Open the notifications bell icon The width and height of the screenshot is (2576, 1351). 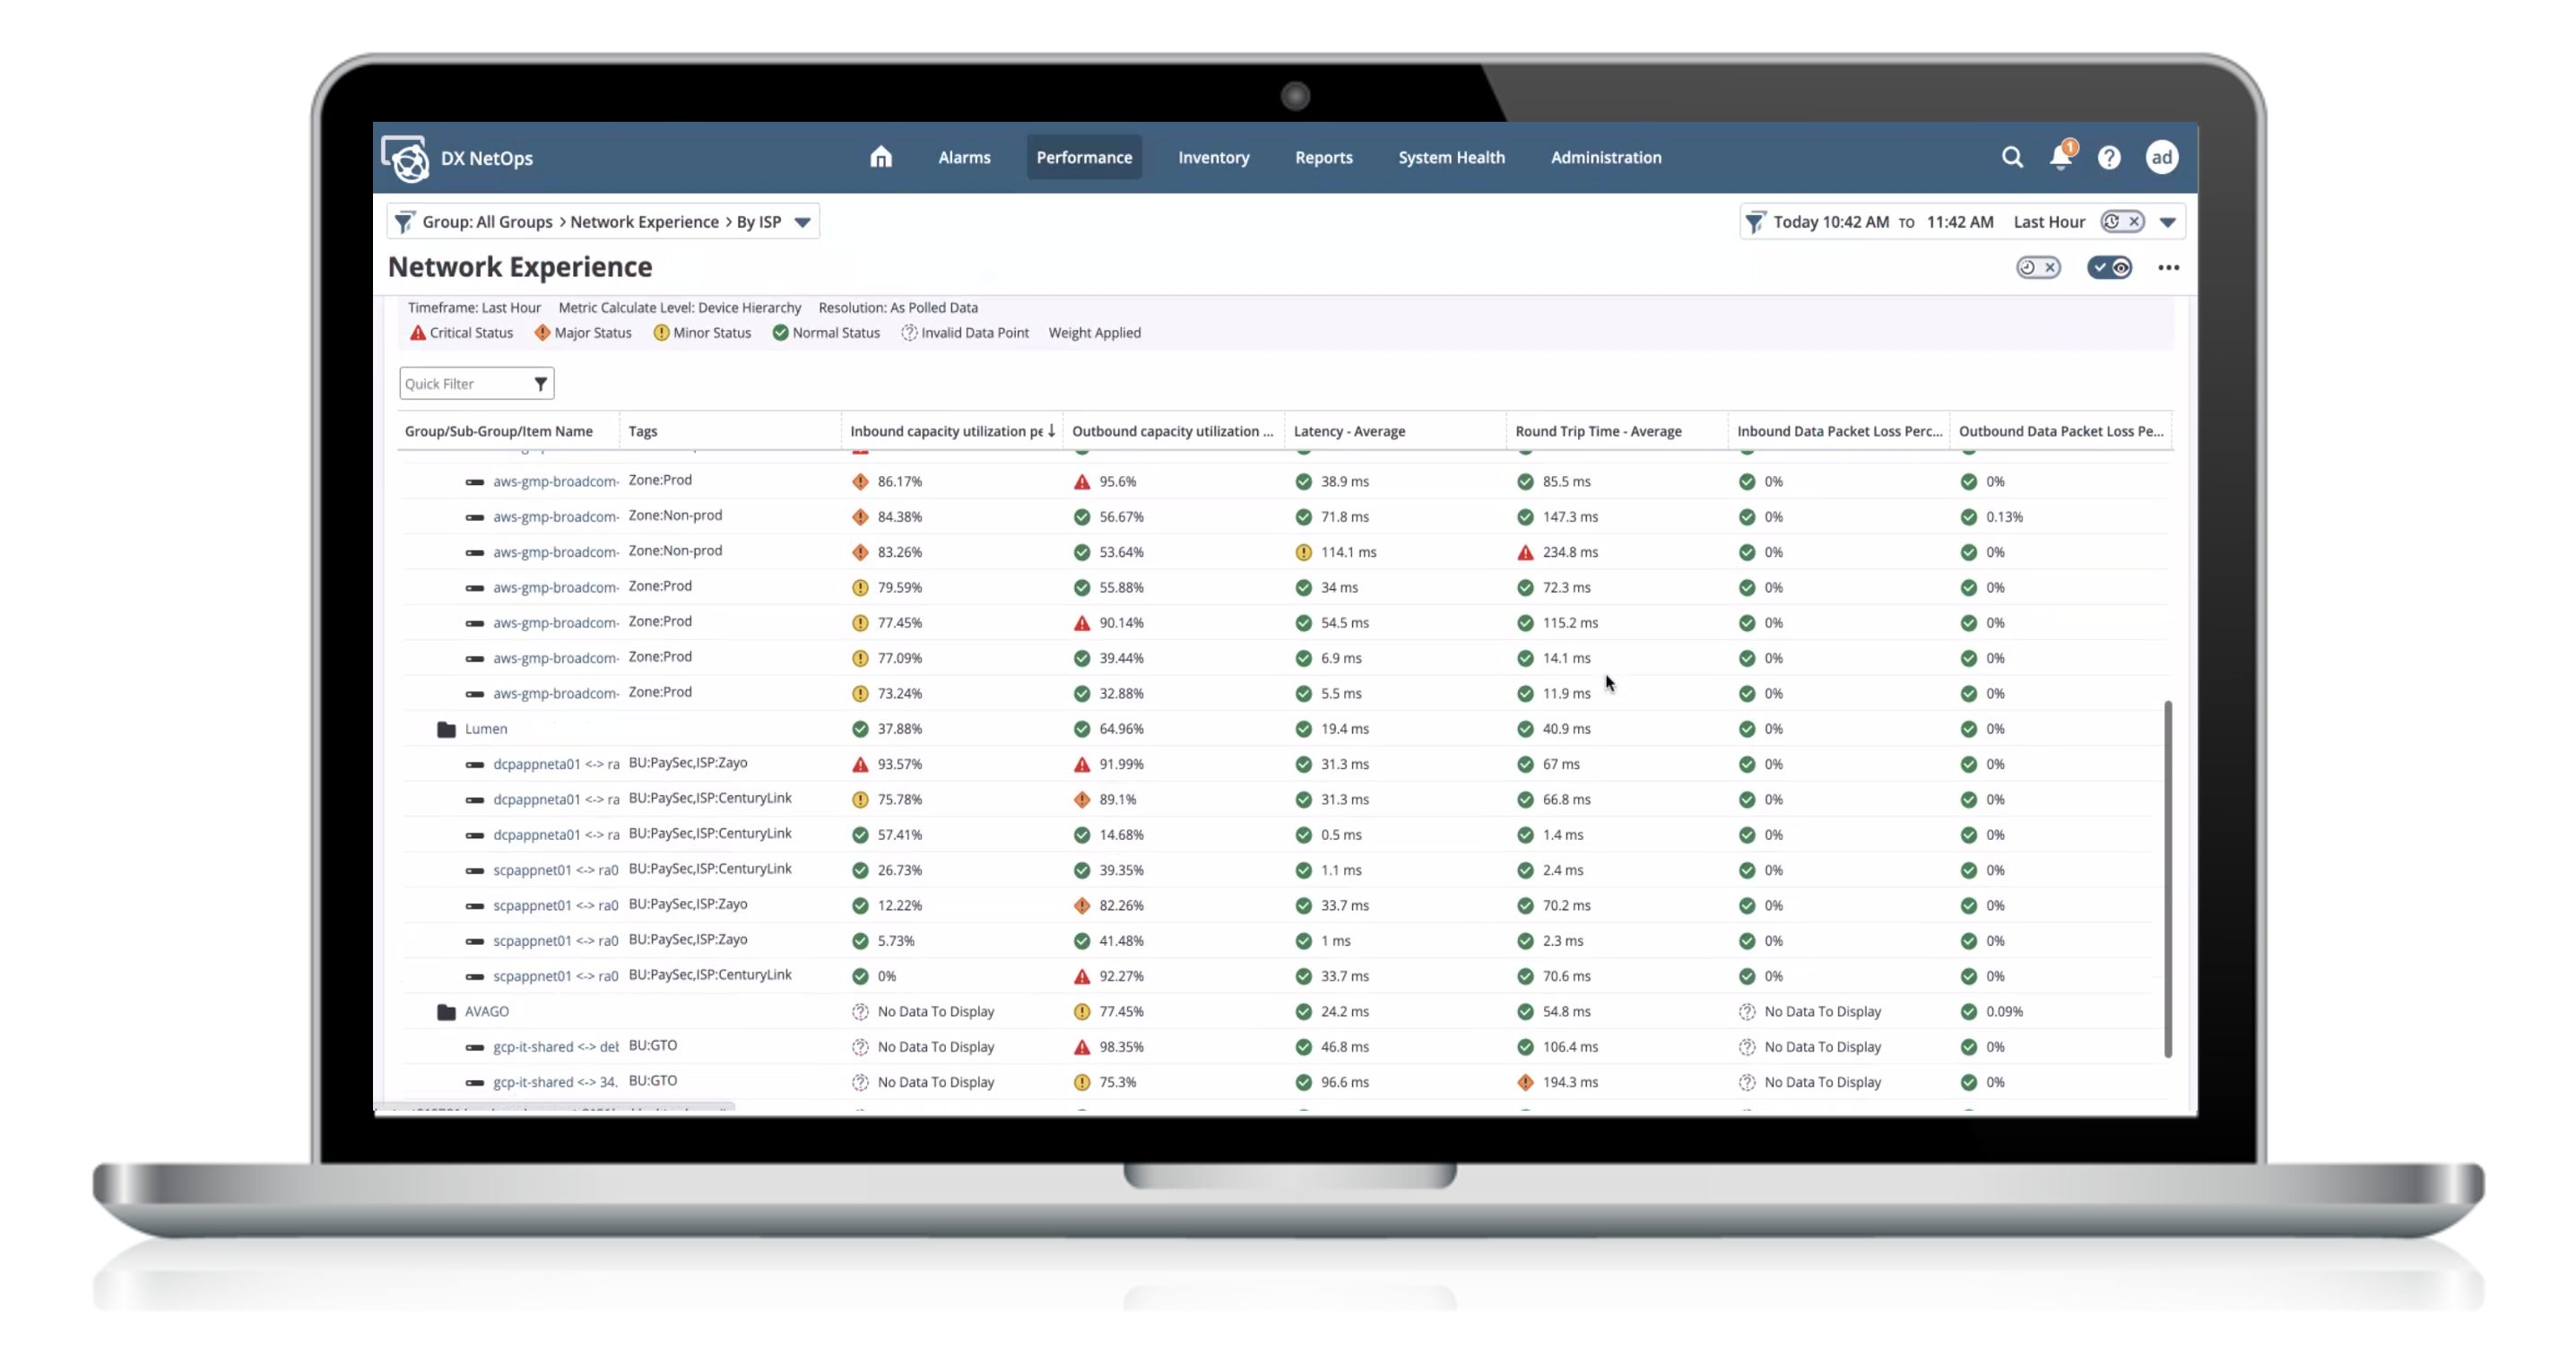(x=2060, y=157)
